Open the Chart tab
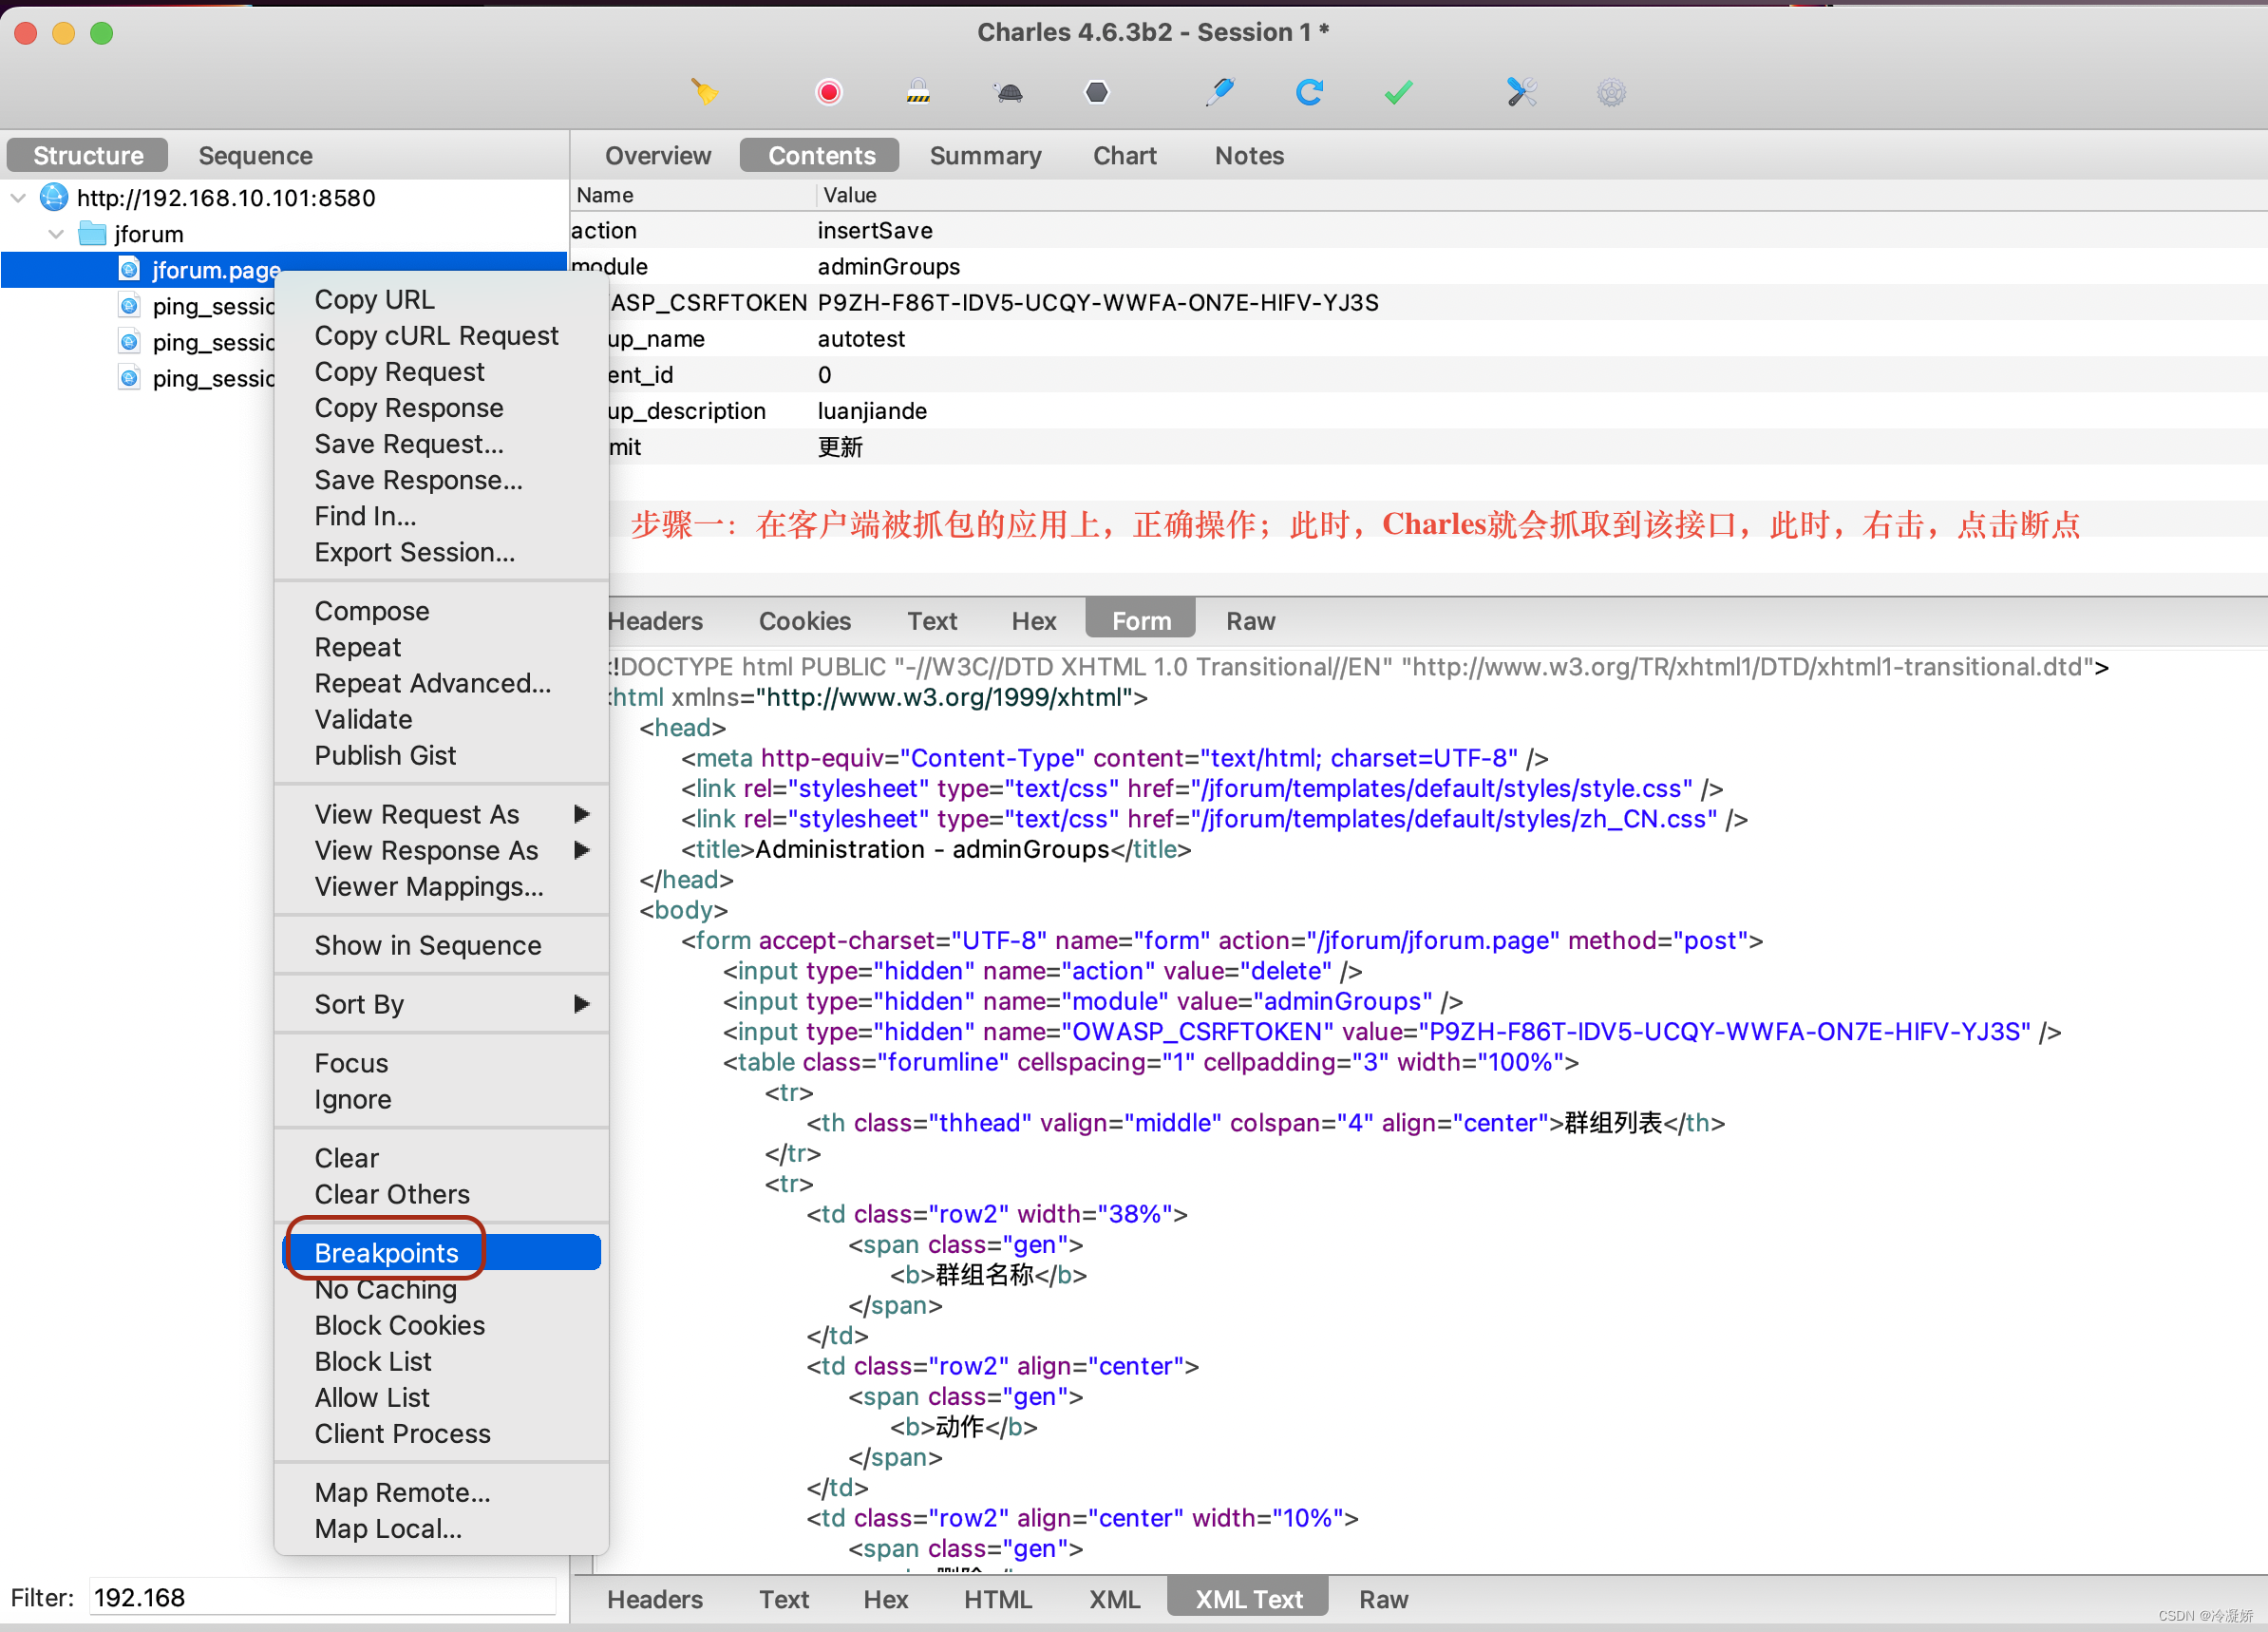This screenshot has width=2268, height=1632. (1125, 155)
